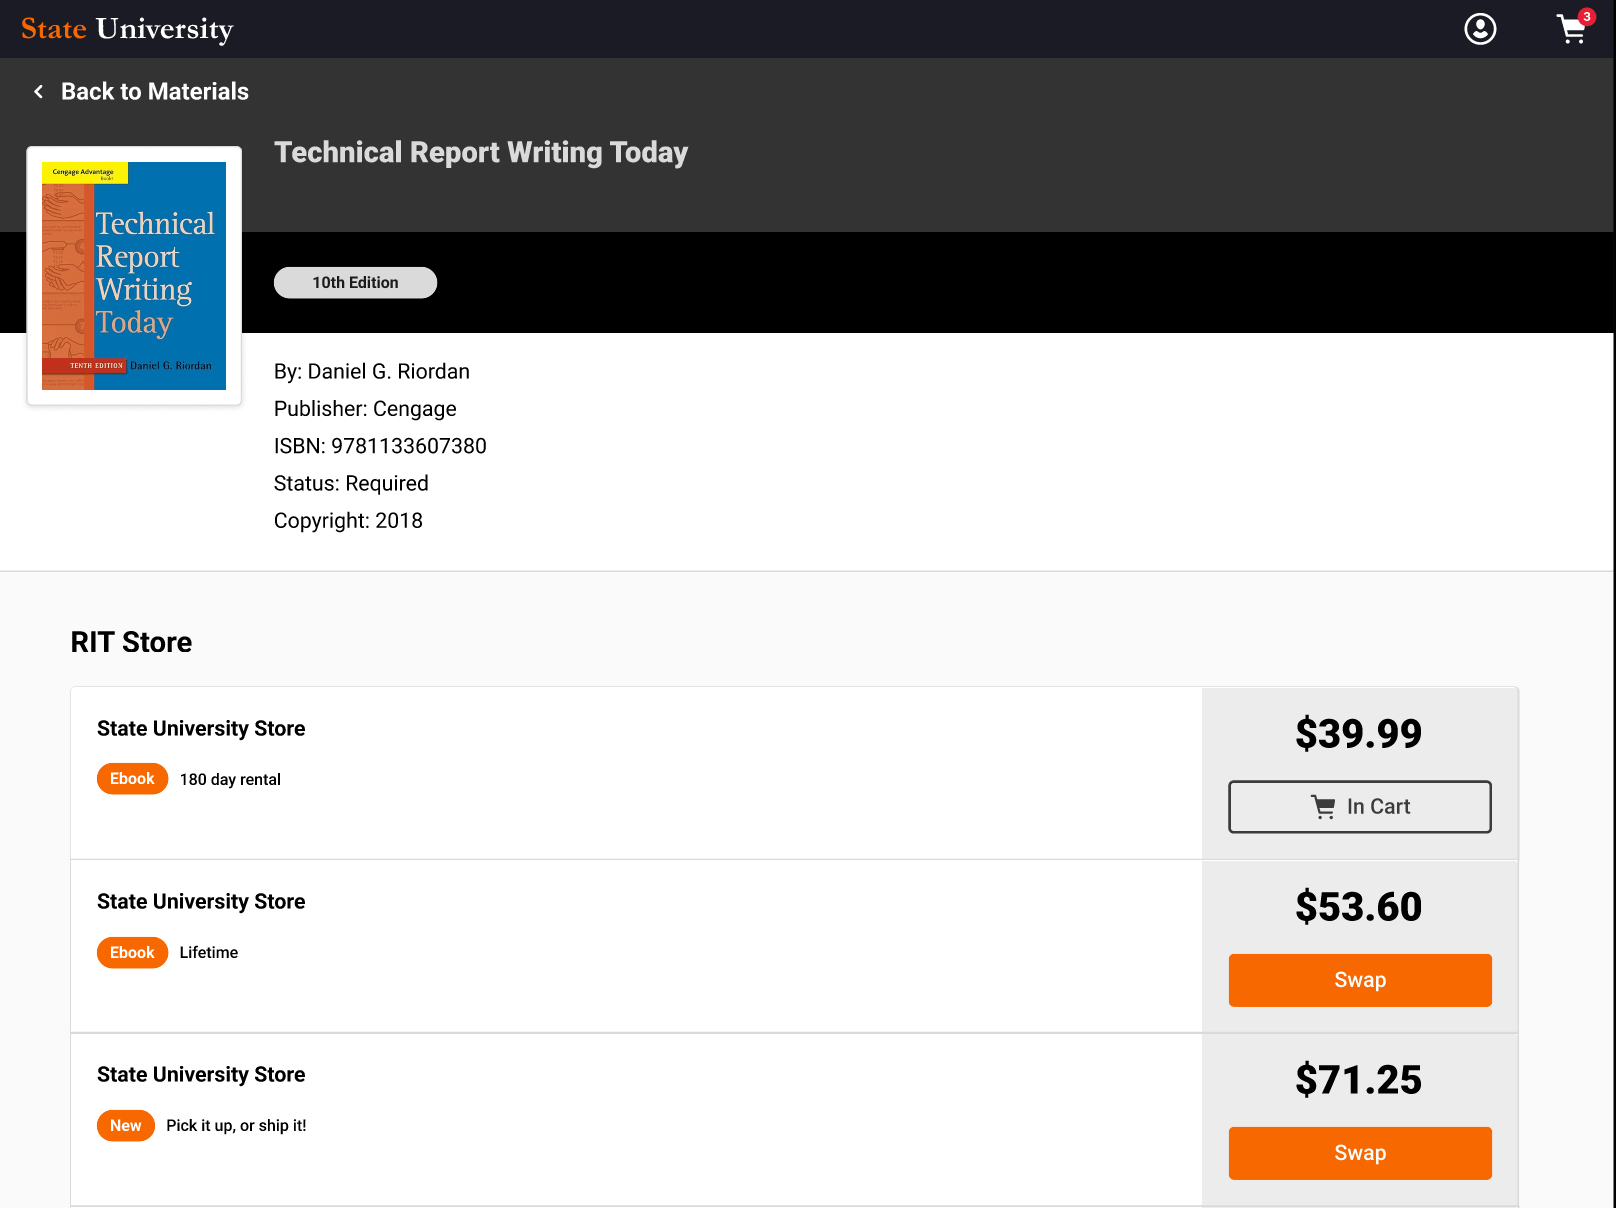Click the Ebook tag on Lifetime option

132,952
